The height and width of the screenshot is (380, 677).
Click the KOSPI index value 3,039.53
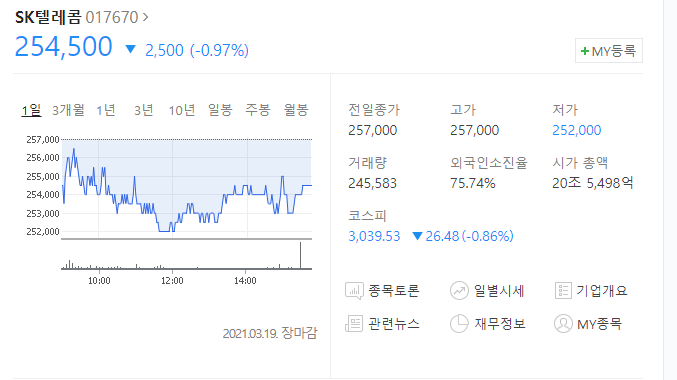point(374,236)
